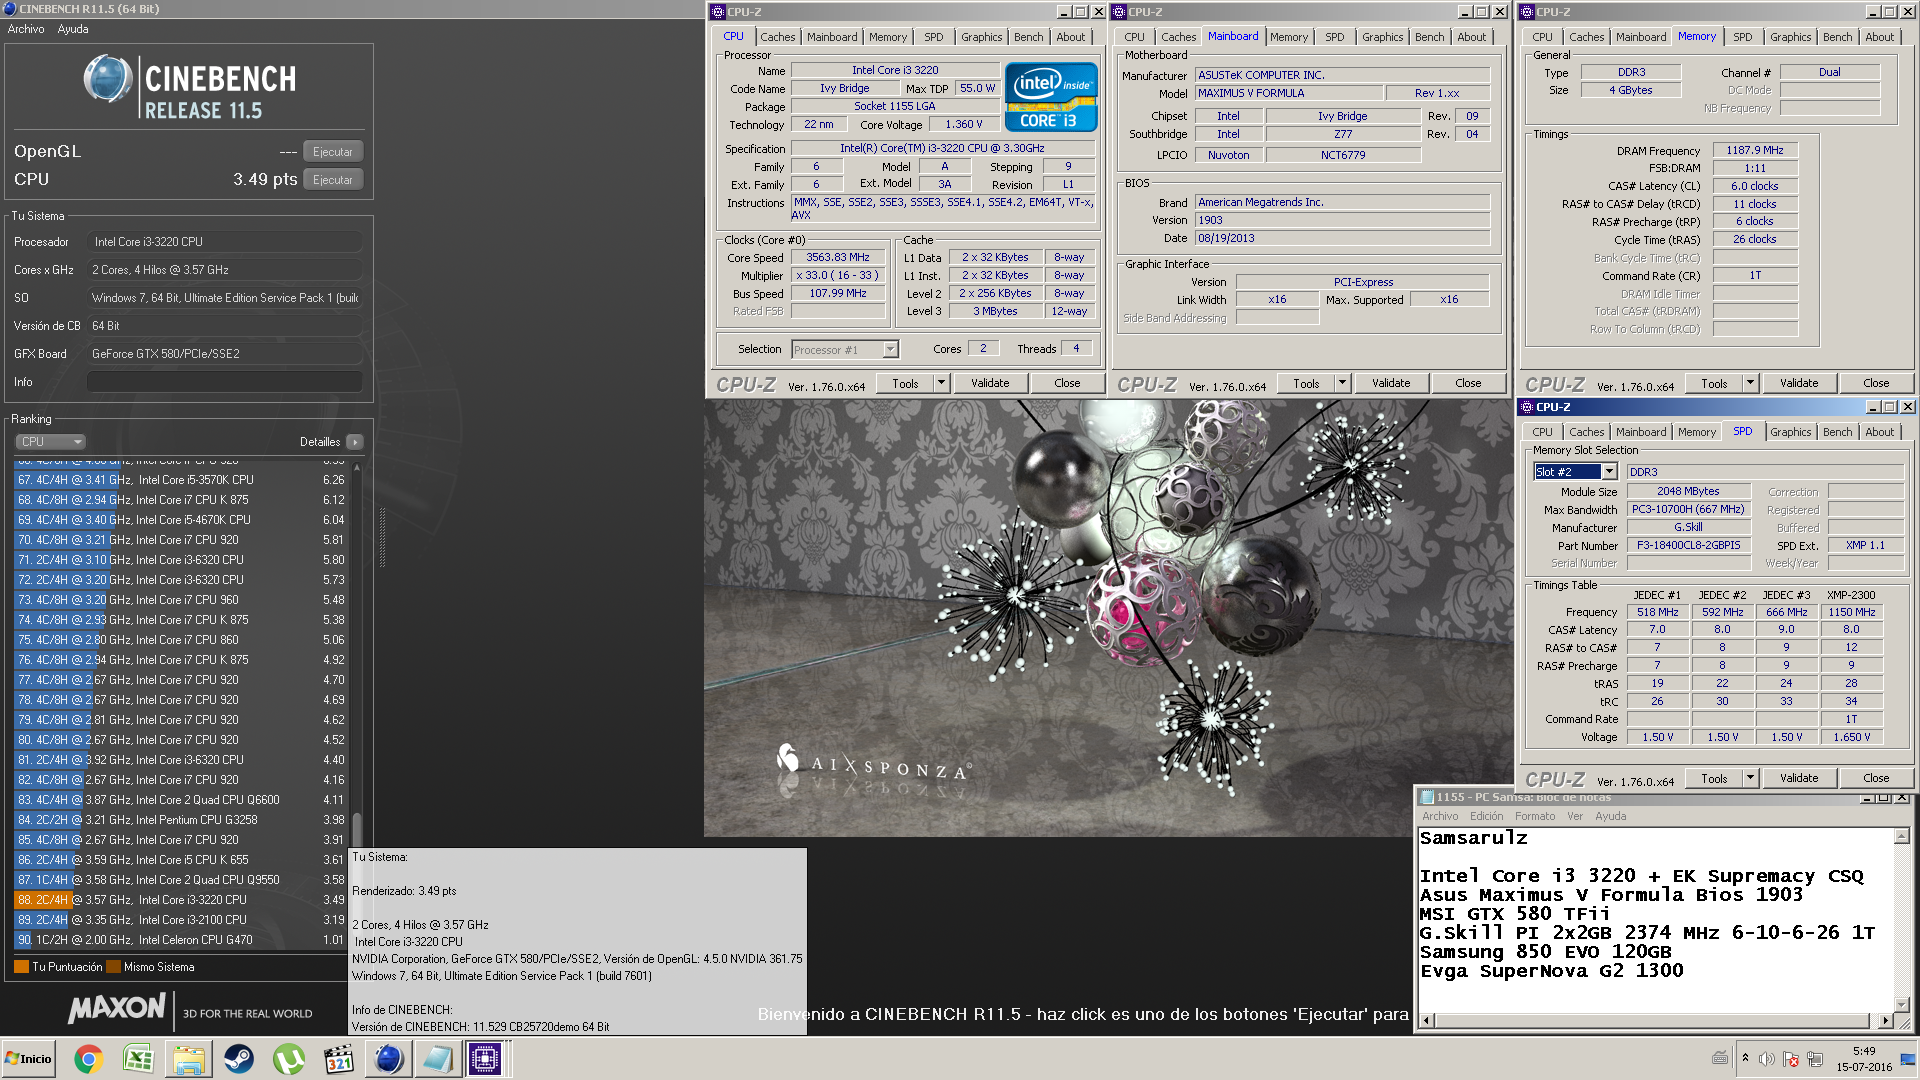Click the Cinebench title bar app icon
Image resolution: width=1920 pixels, height=1080 pixels.
tap(10, 9)
